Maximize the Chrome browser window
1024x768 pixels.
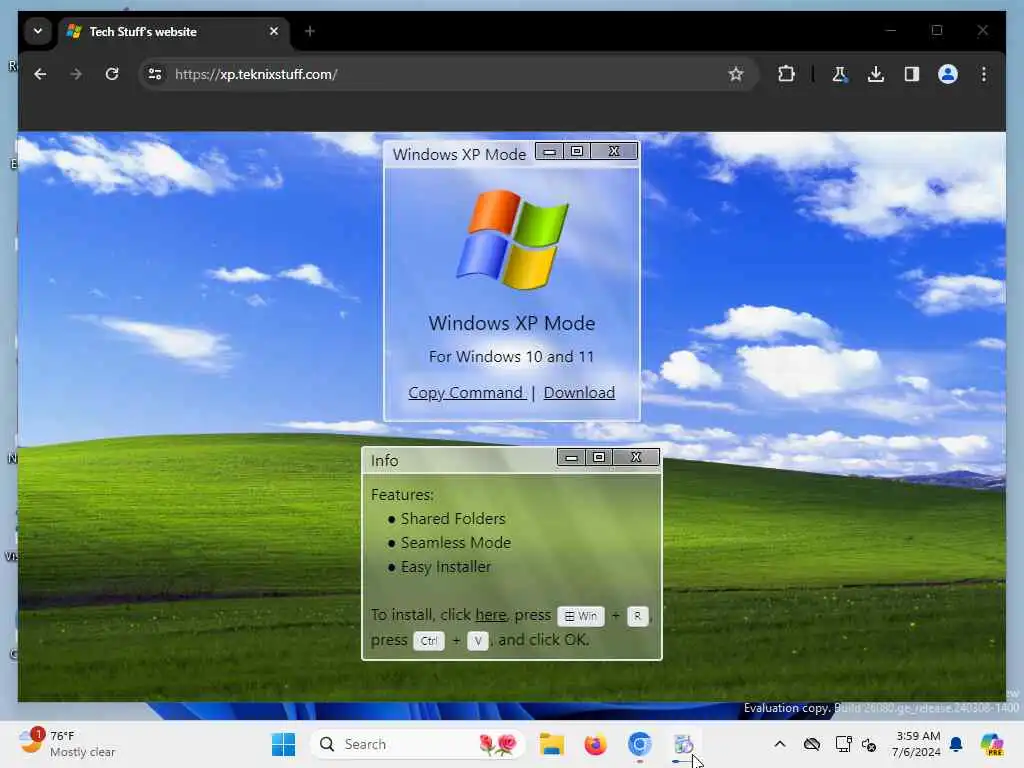(936, 30)
